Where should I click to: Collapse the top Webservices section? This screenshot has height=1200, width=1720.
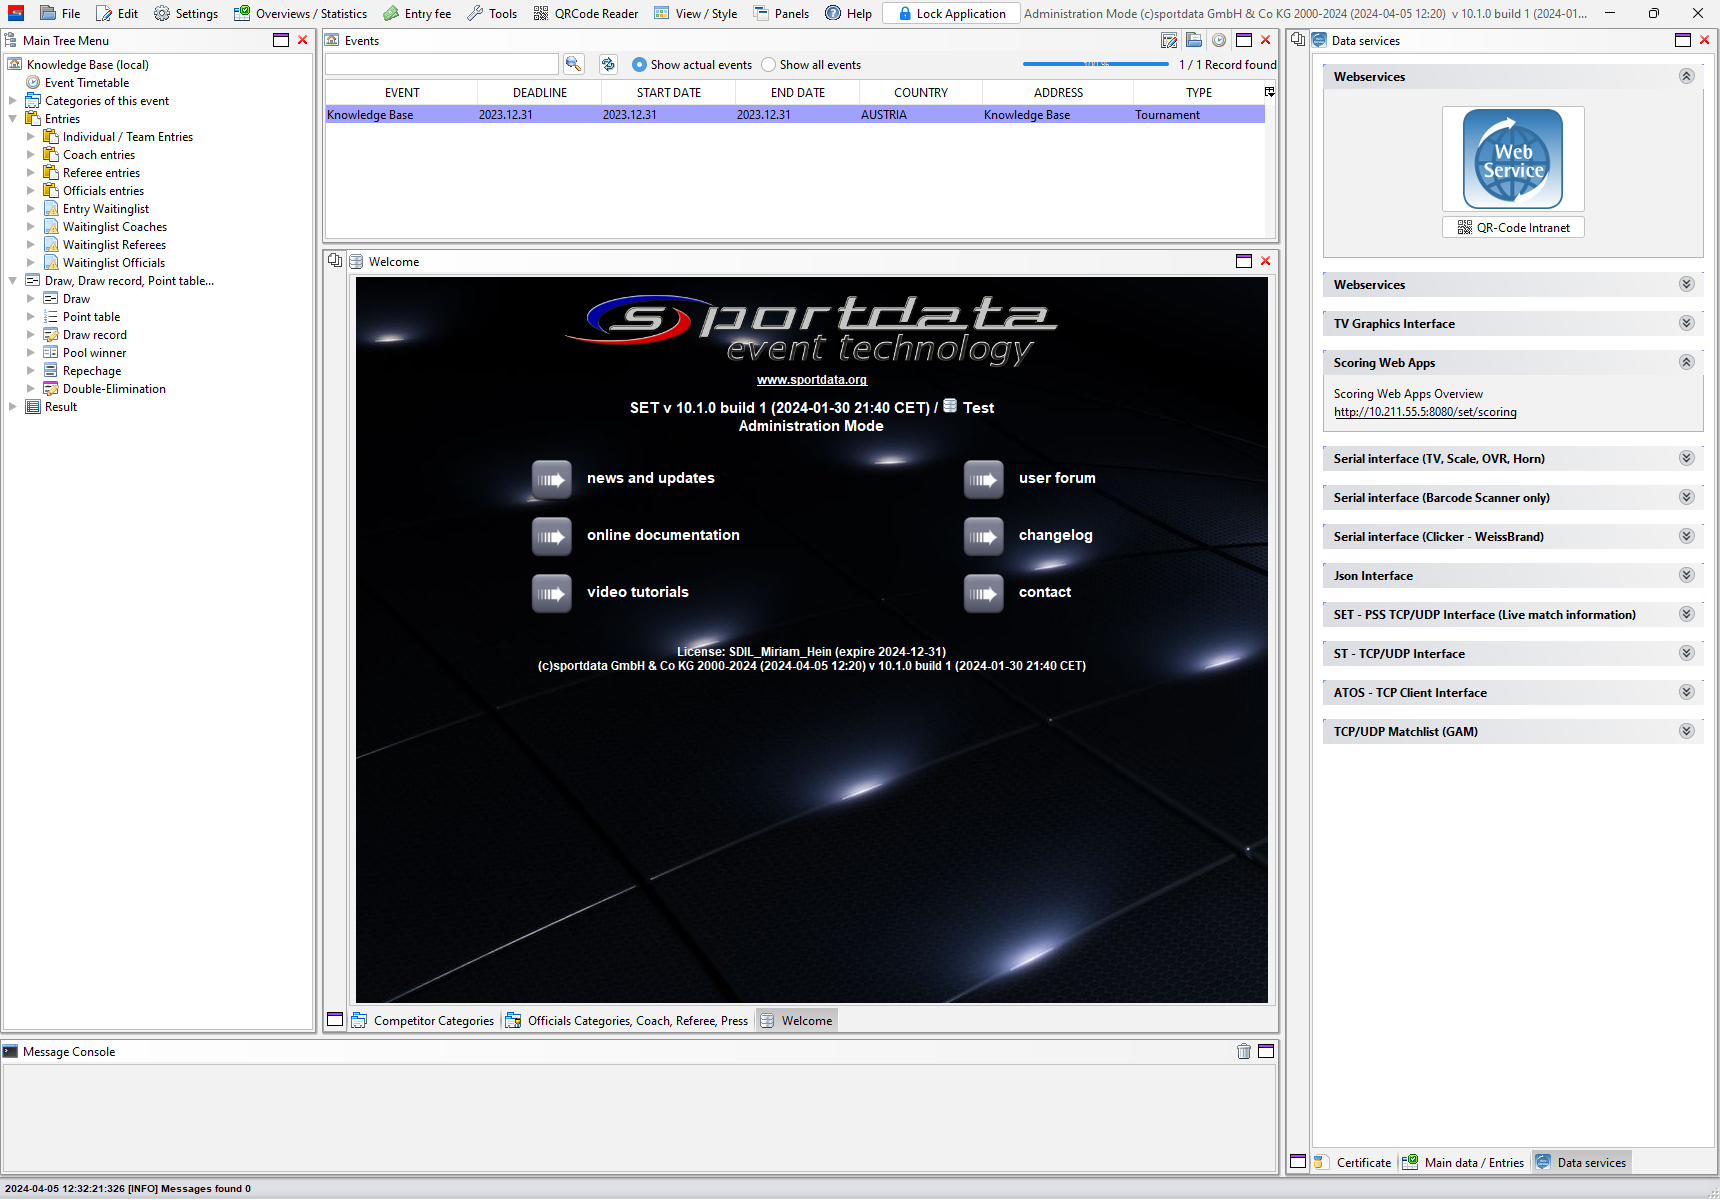click(1686, 76)
